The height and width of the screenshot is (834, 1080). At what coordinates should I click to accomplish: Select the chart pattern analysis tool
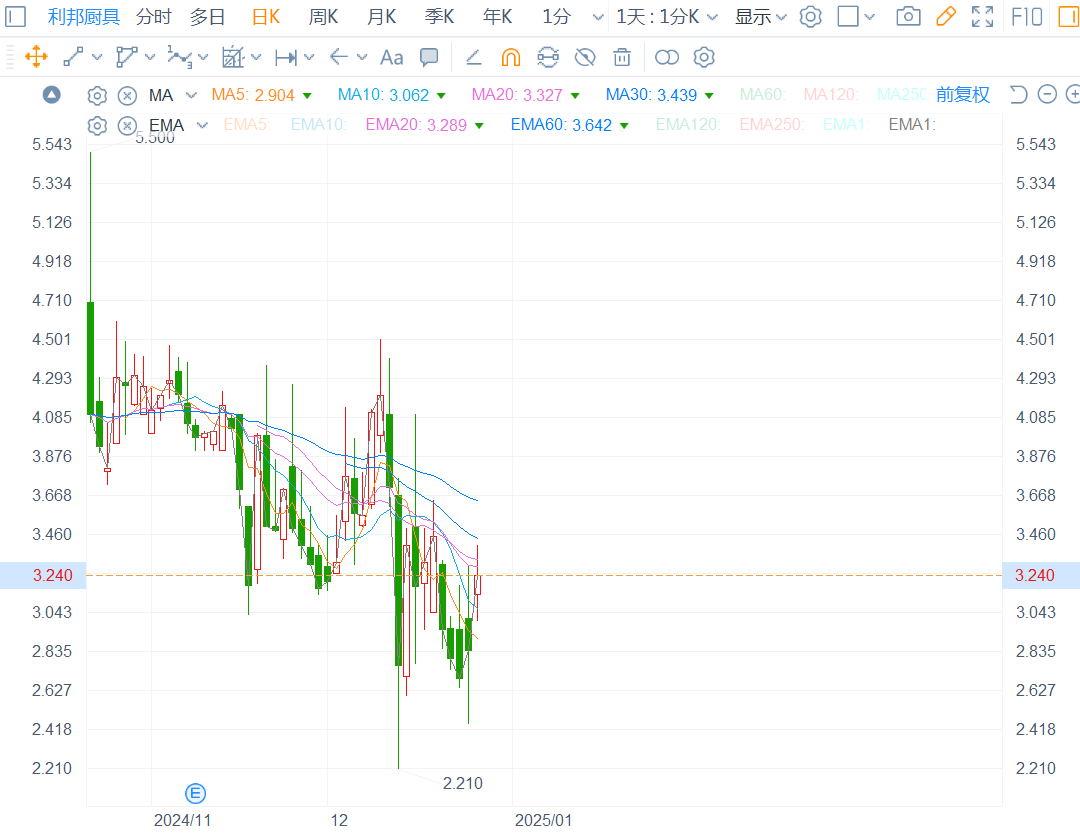coord(233,57)
